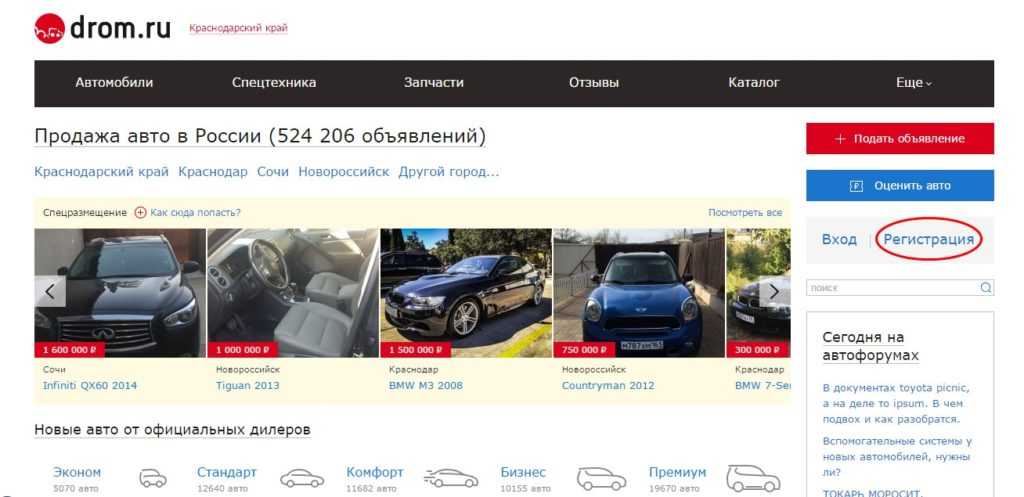The height and width of the screenshot is (497, 1024).
Task: Open forum topic about toyota picnic documents
Action: click(x=896, y=403)
